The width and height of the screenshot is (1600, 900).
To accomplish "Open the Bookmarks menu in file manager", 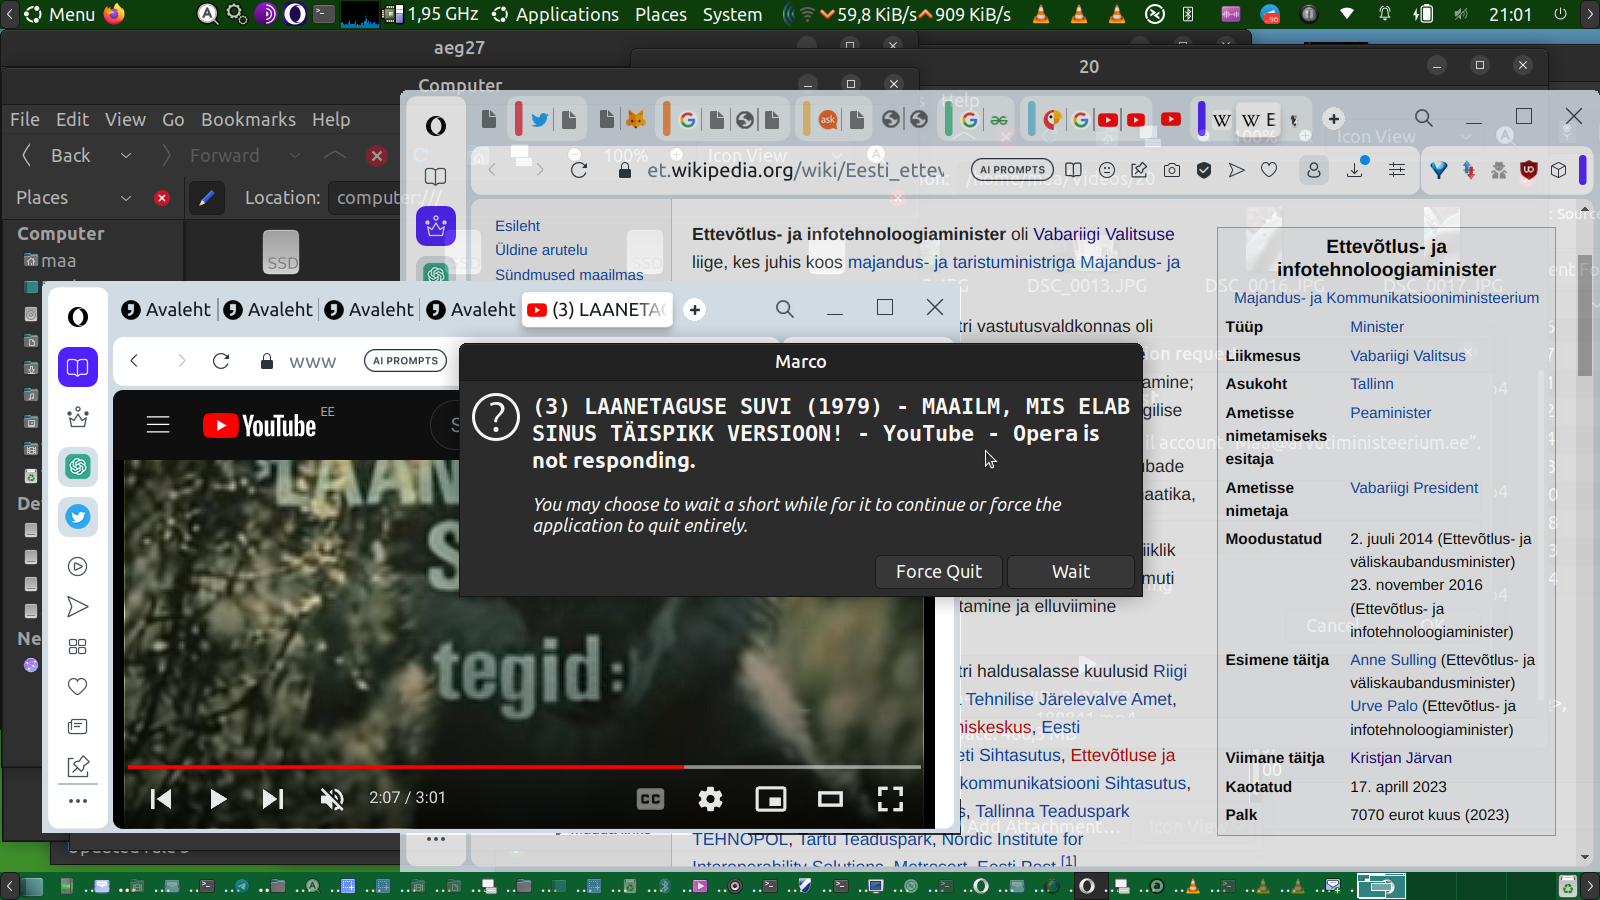I will (x=248, y=120).
